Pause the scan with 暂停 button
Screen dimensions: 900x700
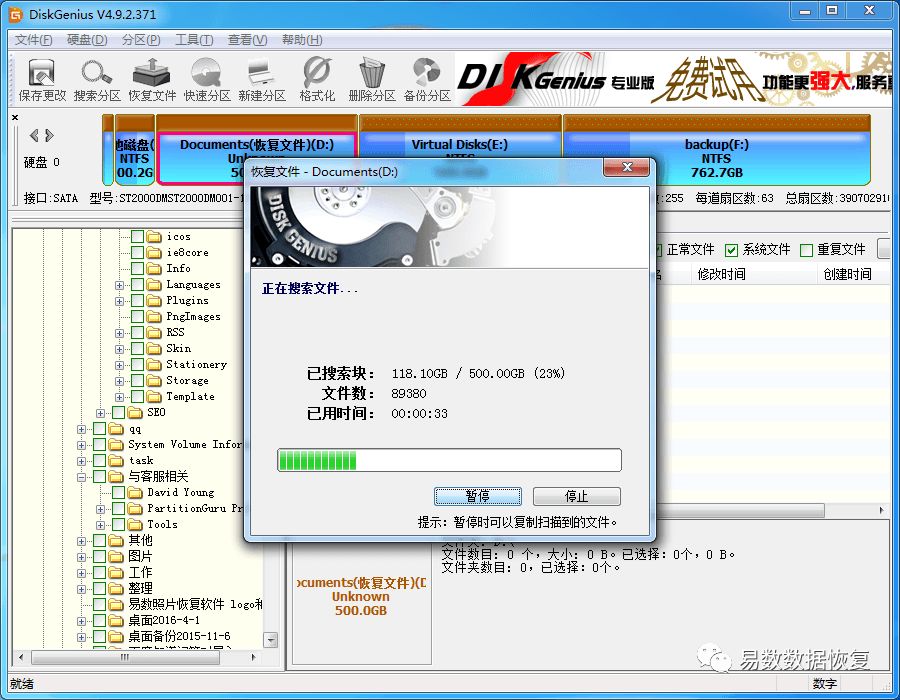tap(478, 496)
